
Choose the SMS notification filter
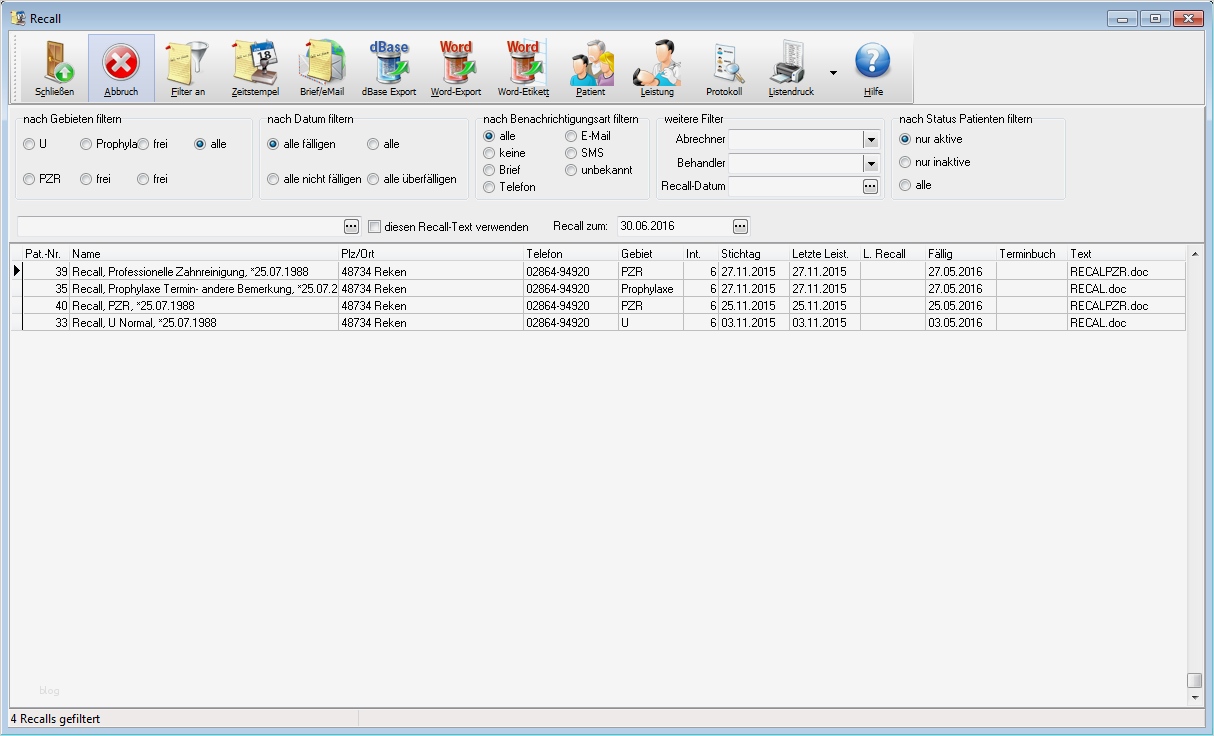[x=571, y=153]
